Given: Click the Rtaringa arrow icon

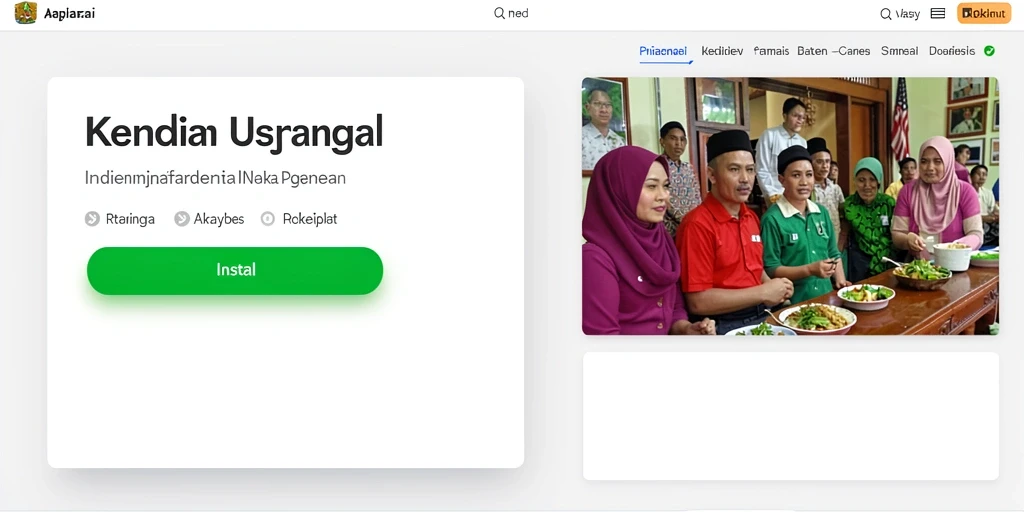Looking at the screenshot, I should [x=92, y=219].
